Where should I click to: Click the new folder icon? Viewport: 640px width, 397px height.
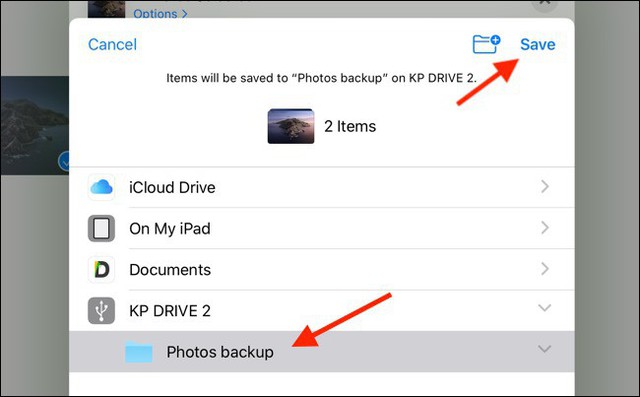(x=487, y=44)
